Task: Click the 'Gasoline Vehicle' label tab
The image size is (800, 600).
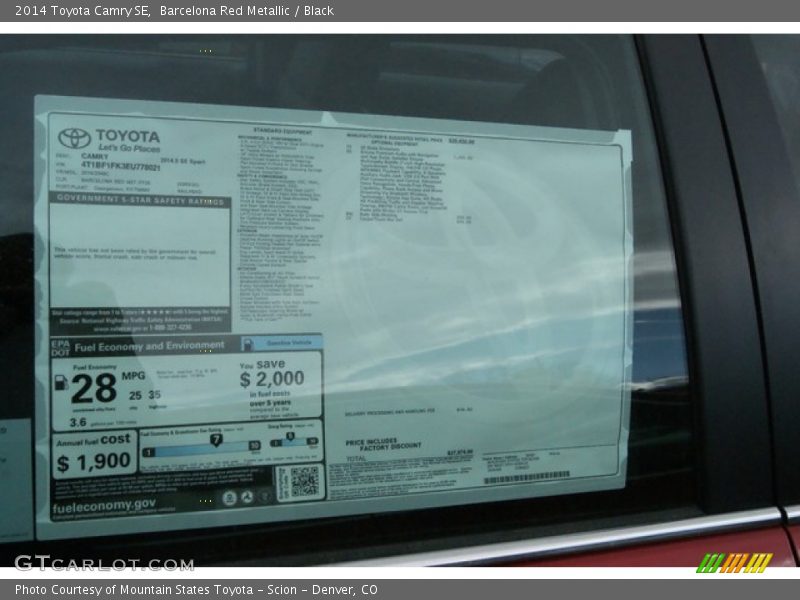Action: [289, 343]
